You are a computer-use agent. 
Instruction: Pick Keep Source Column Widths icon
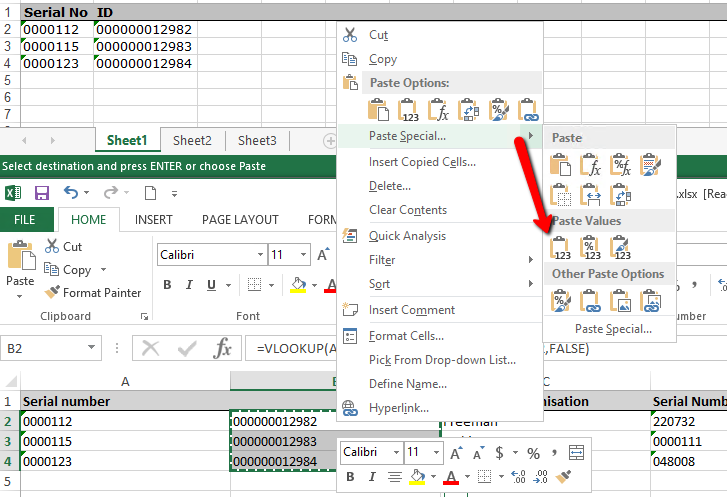coord(590,195)
